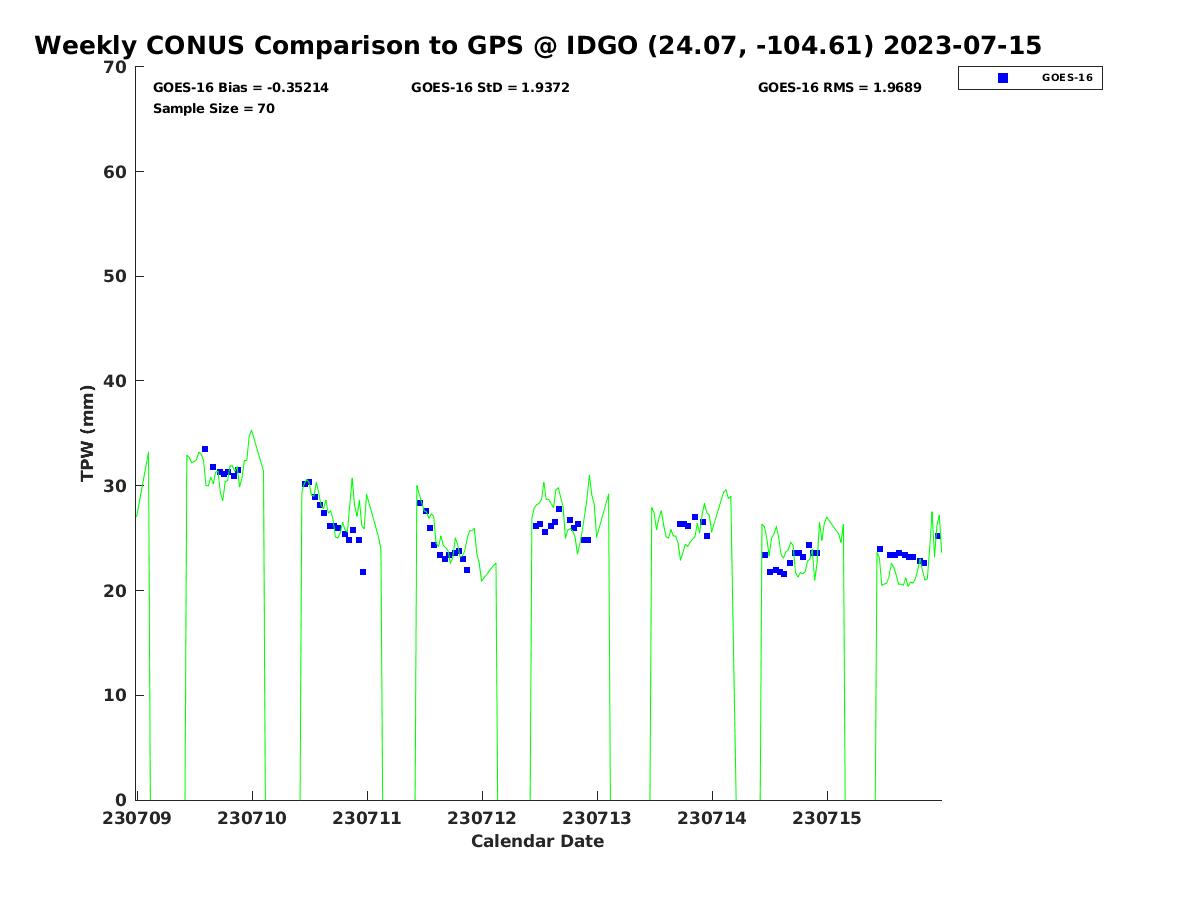Click the blue square marker in the legend
Image resolution: width=1200 pixels, height=900 pixels.
(x=1003, y=78)
